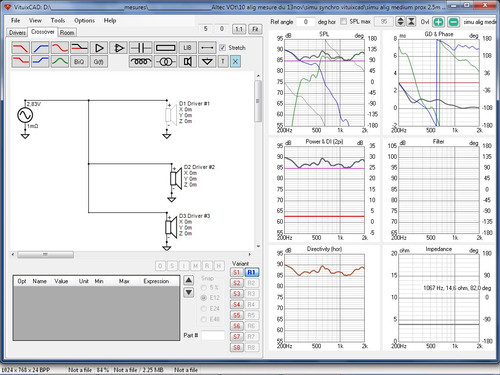Place a resistor component
500x375 pixels.
[166, 48]
